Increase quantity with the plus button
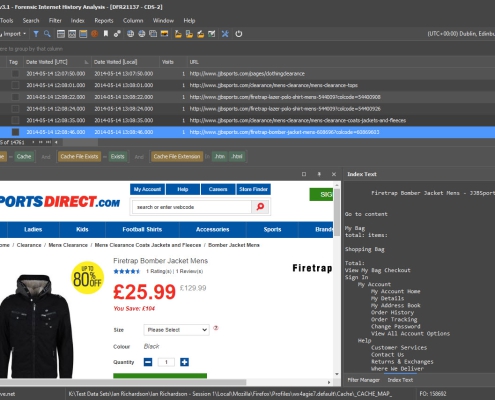495x400 pixels. coord(184,362)
